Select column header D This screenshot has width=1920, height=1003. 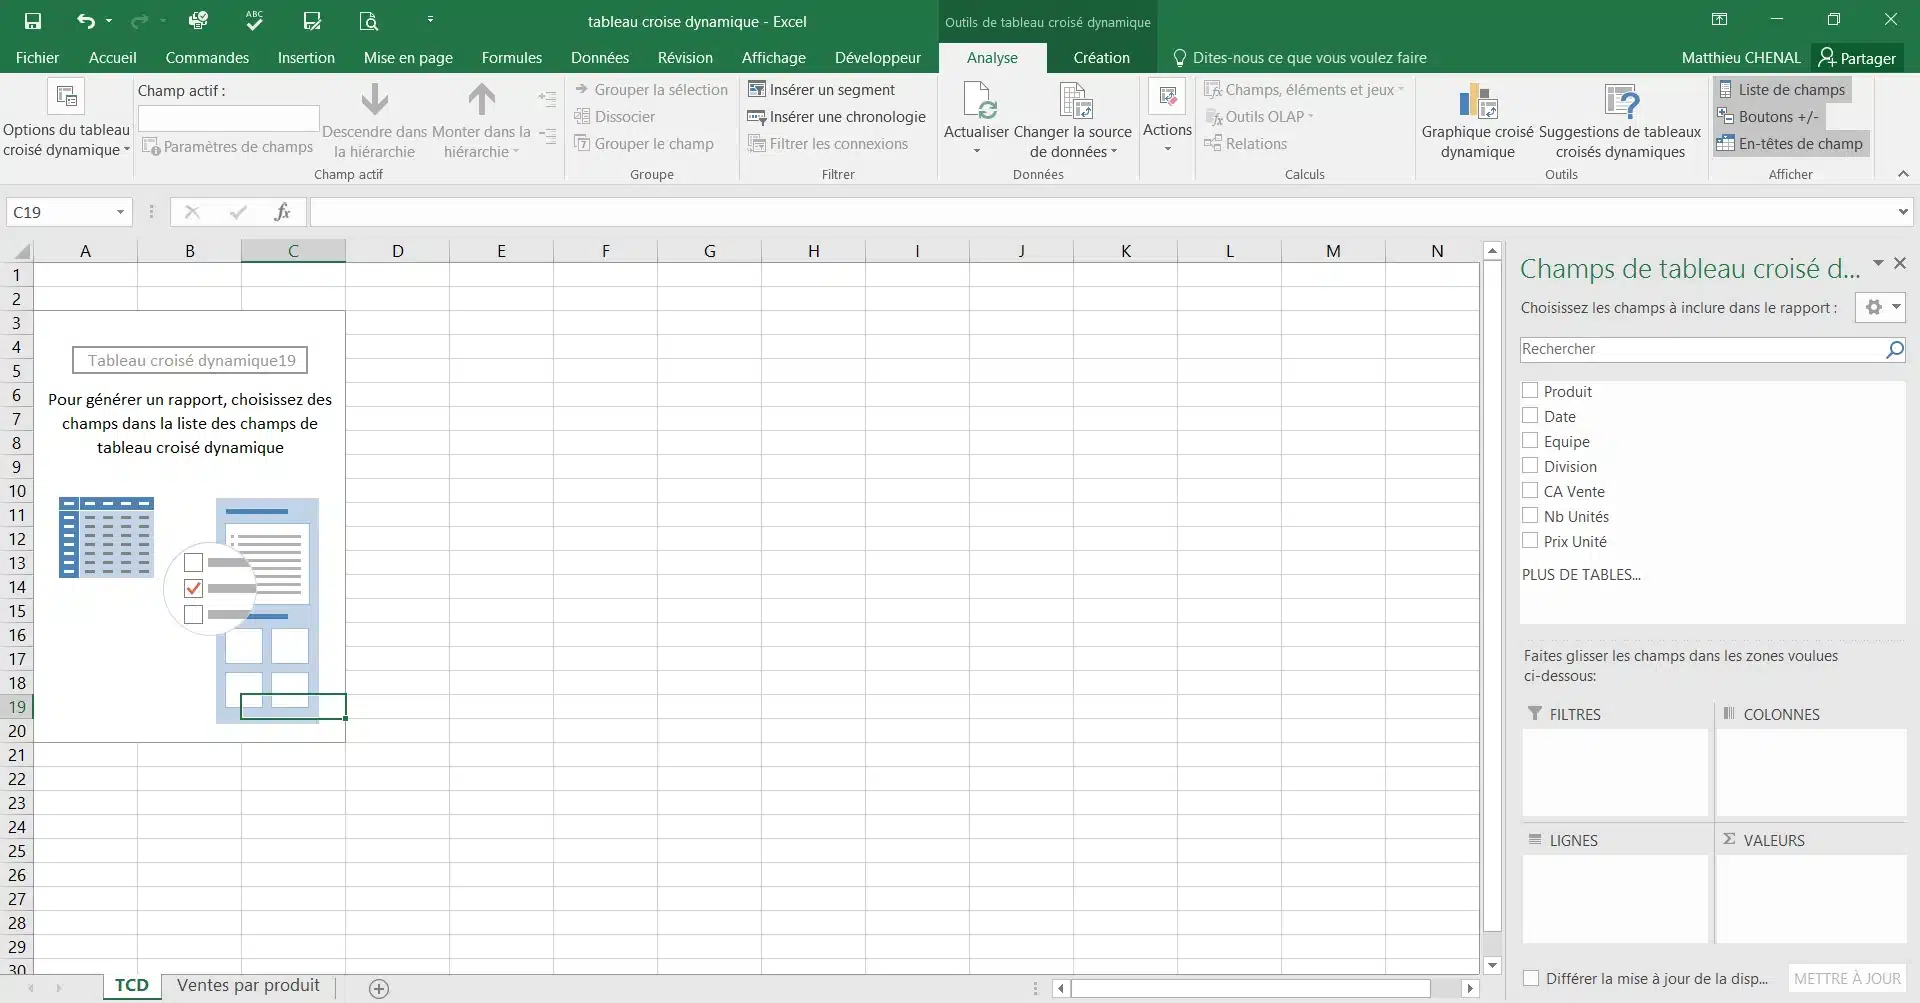(x=397, y=251)
